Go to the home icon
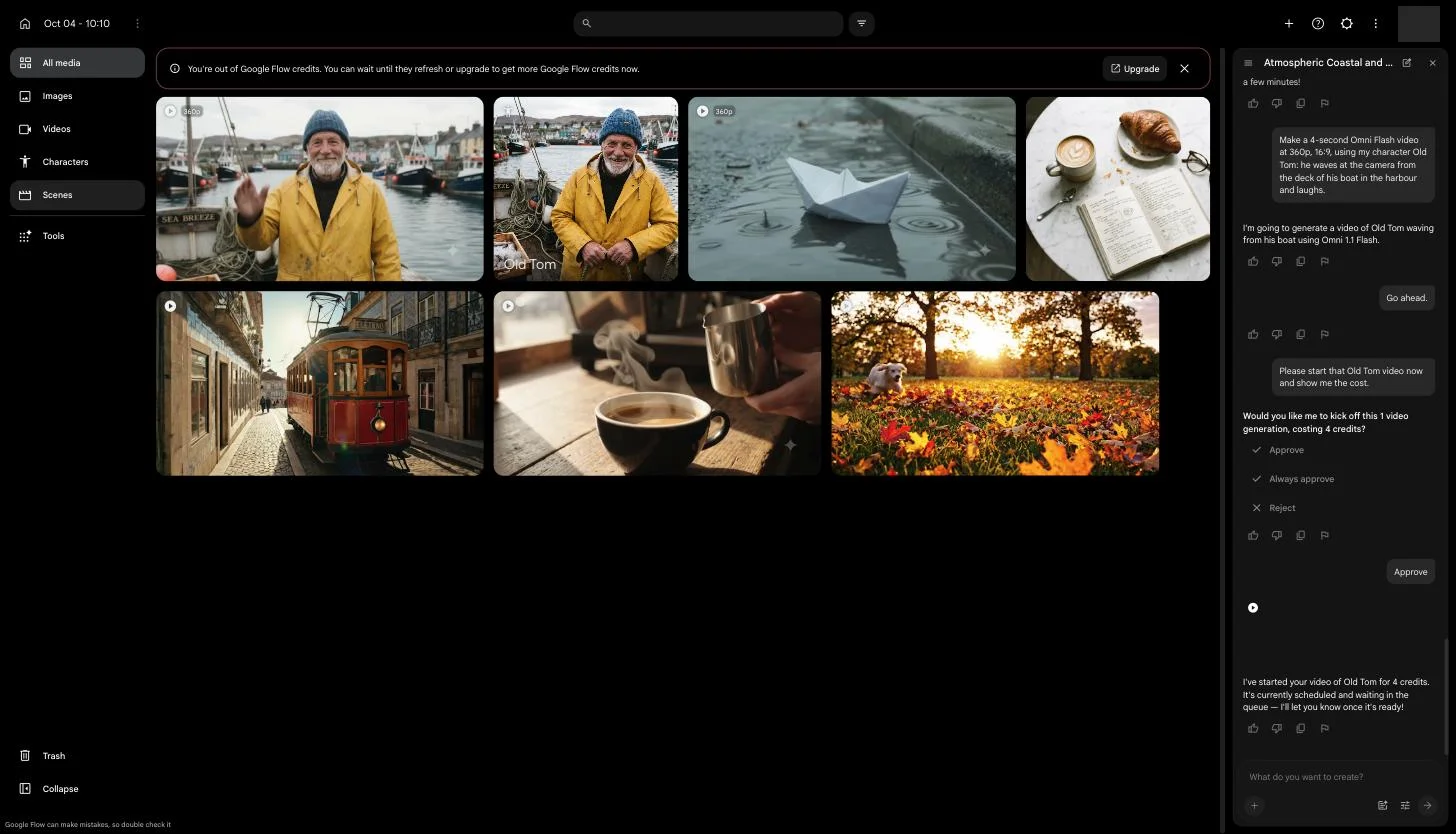 click(25, 23)
